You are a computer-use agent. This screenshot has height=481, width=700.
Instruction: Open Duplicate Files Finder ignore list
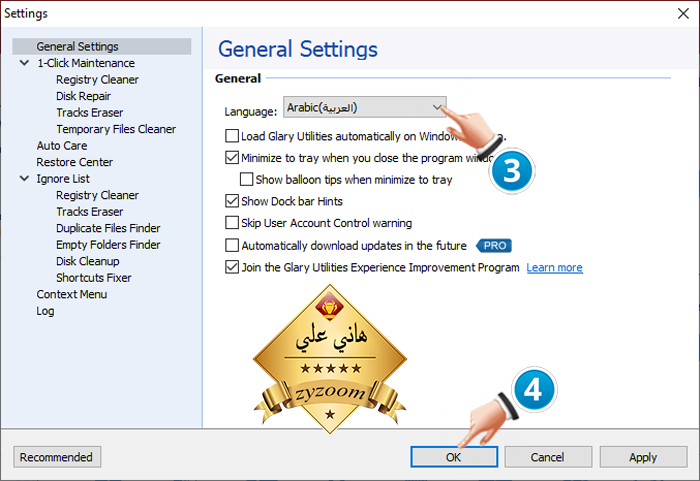[108, 228]
